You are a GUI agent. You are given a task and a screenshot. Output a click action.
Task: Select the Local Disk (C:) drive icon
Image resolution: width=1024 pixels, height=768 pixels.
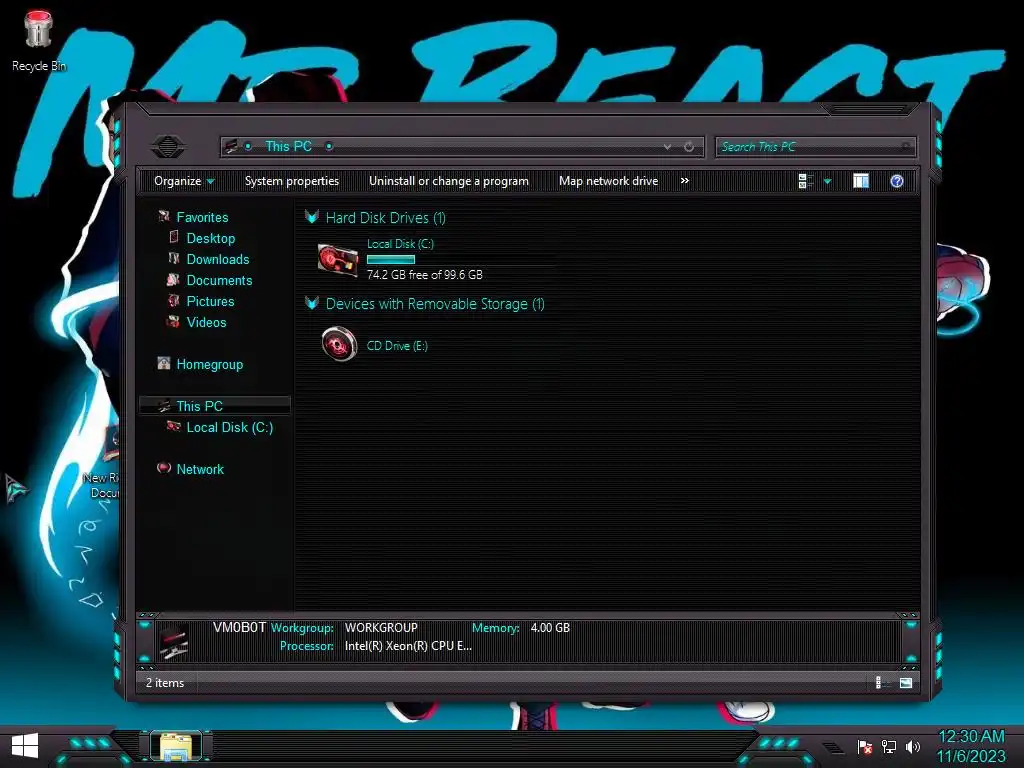tap(338, 260)
